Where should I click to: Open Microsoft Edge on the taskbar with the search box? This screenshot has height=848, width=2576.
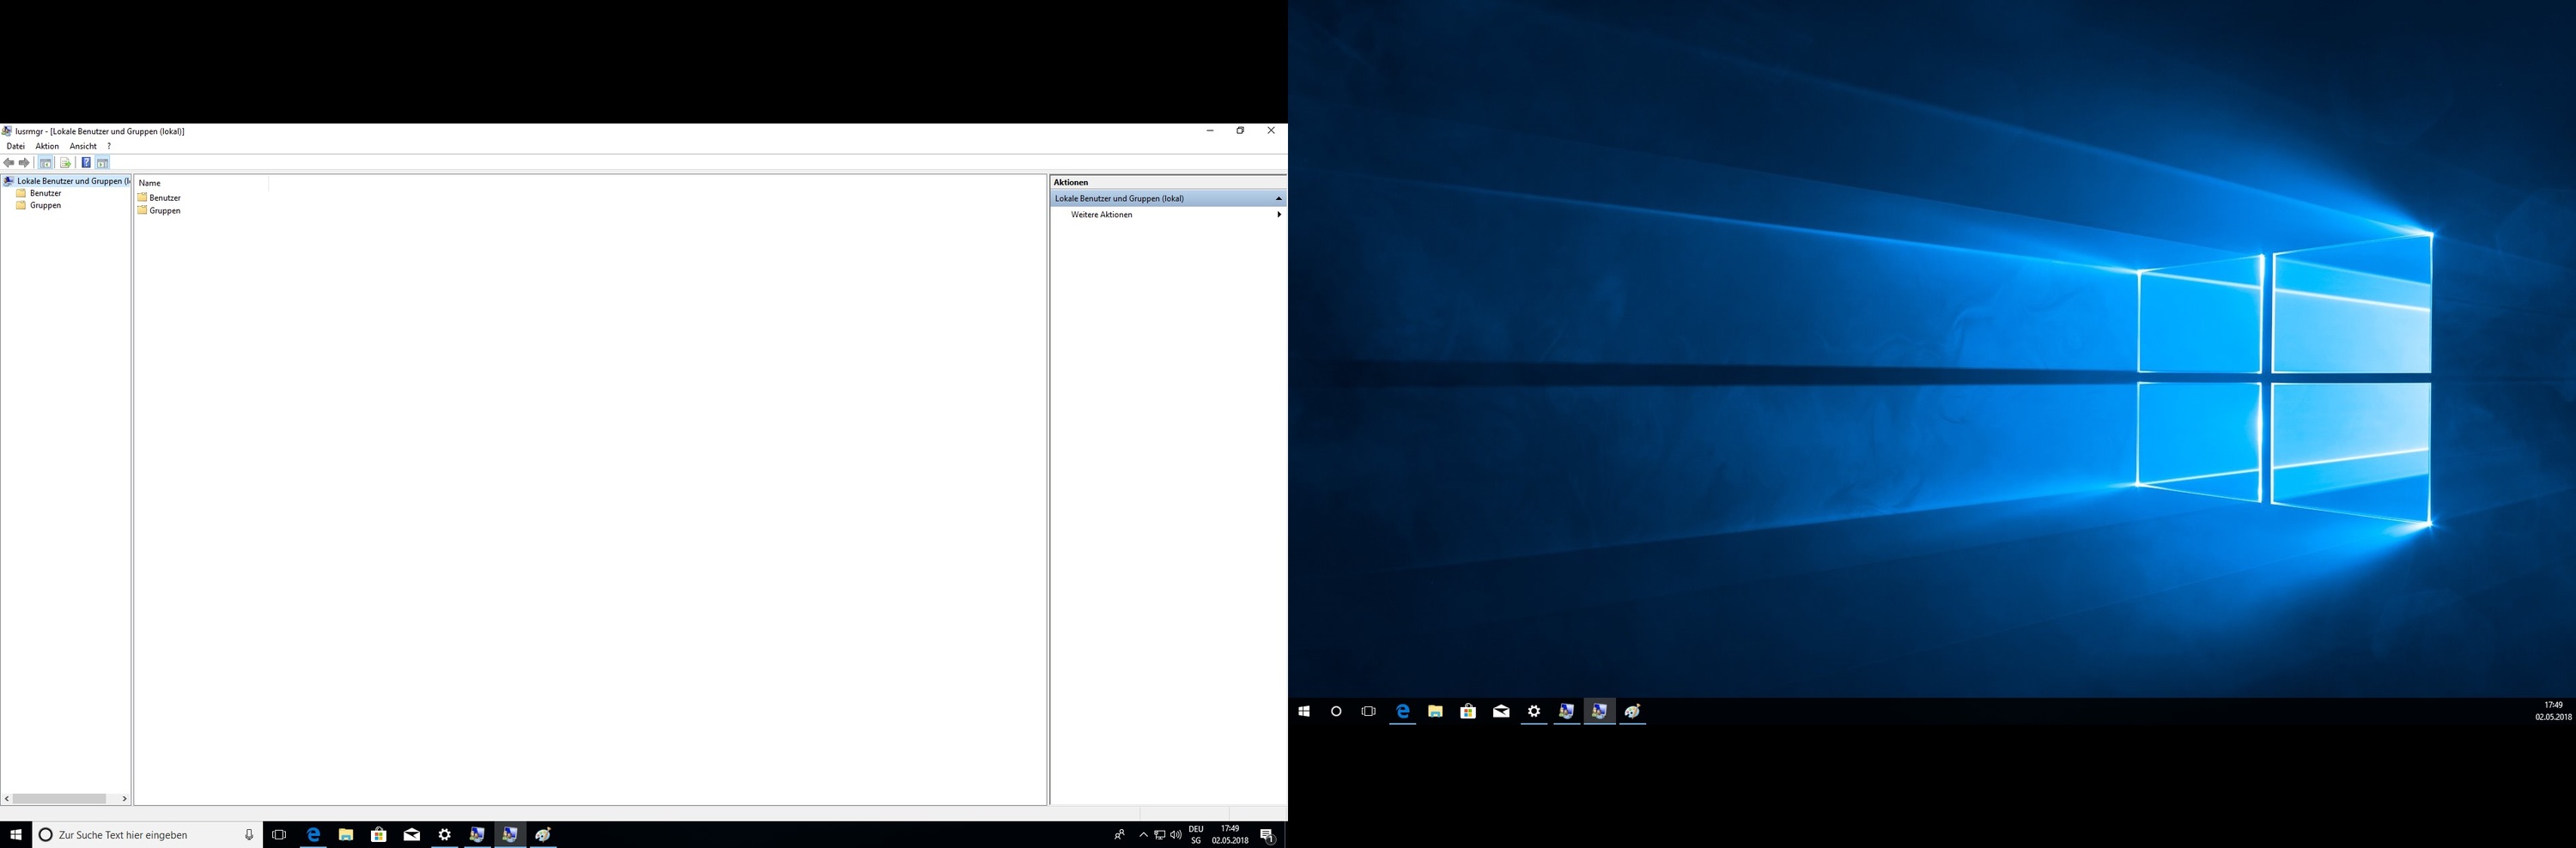pyautogui.click(x=313, y=835)
